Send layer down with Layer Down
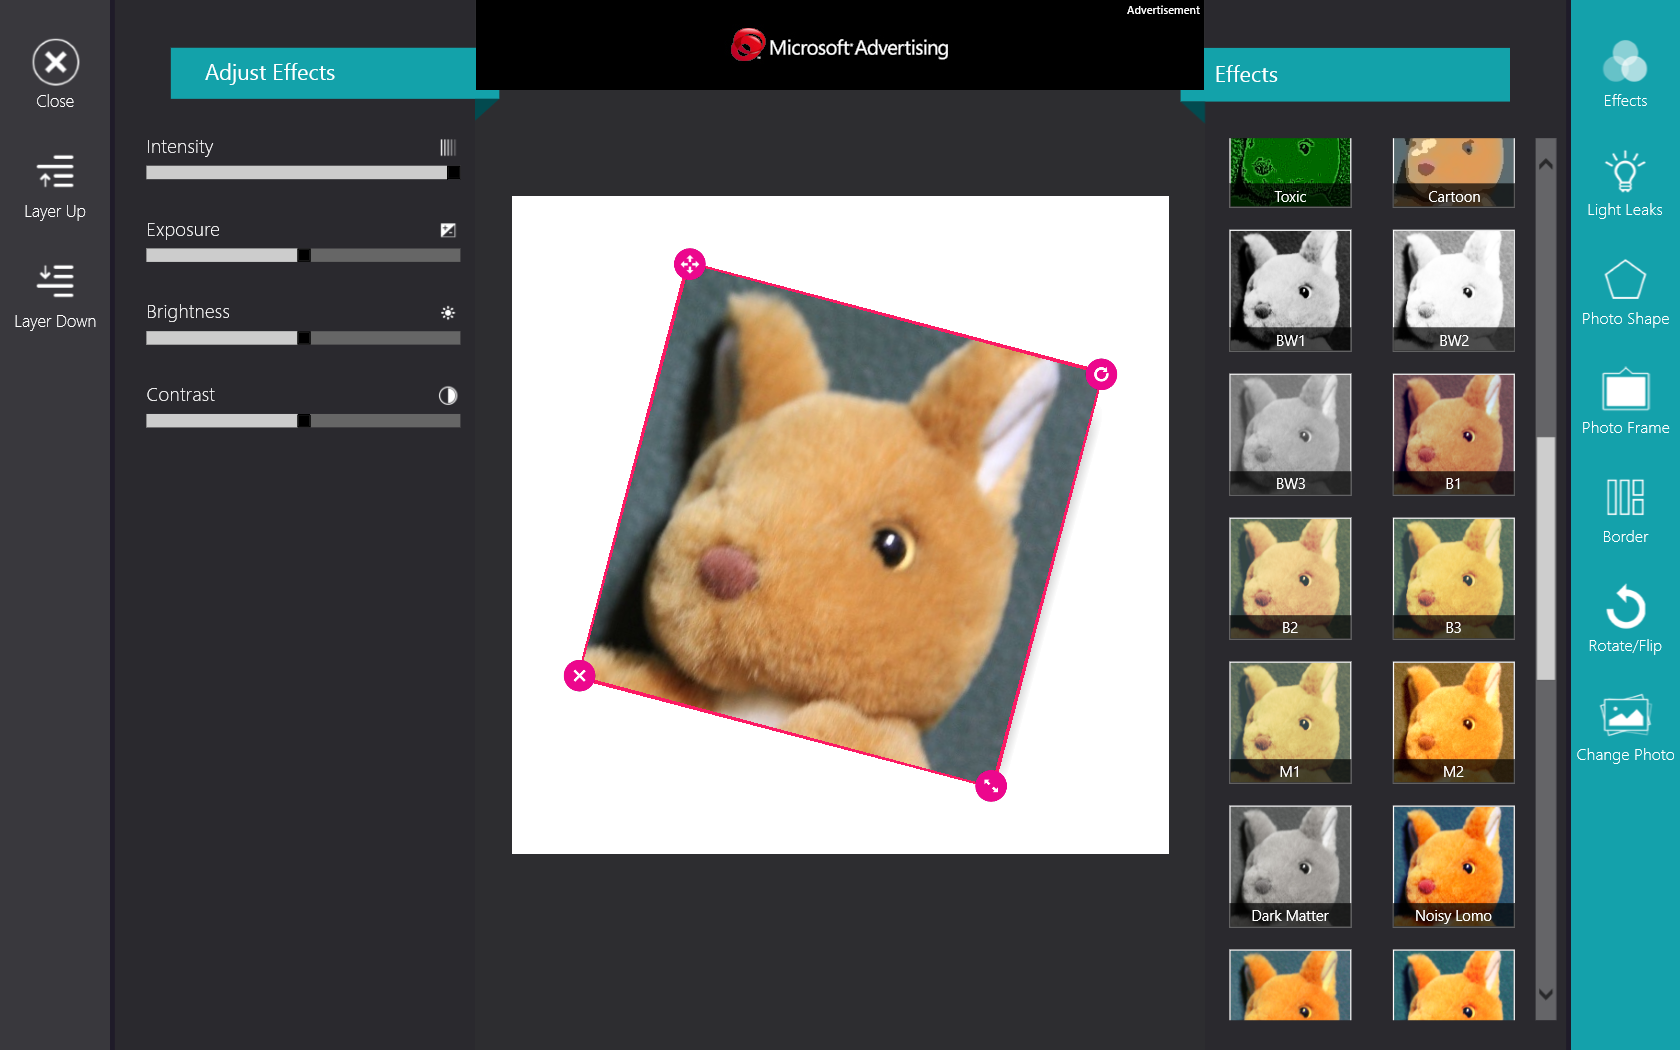1680x1050 pixels. pos(55,281)
